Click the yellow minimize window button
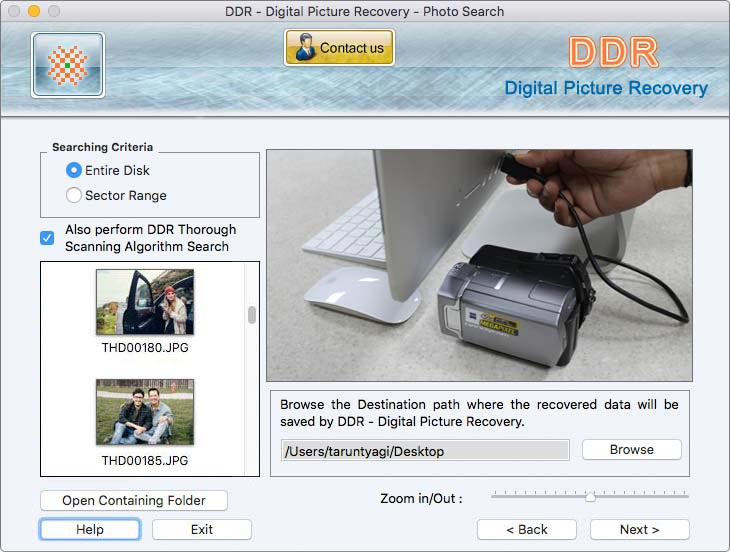The height and width of the screenshot is (552, 730). (34, 11)
